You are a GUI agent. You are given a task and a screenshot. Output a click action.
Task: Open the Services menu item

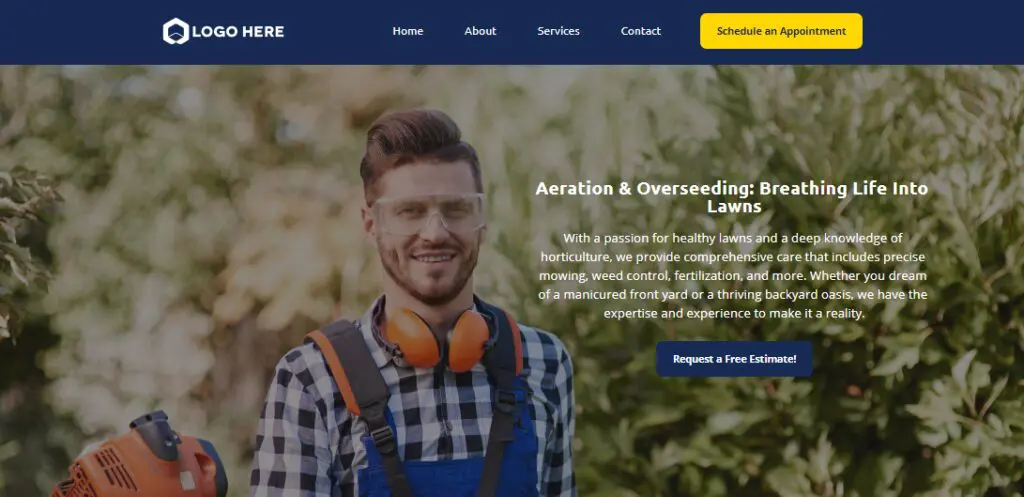558,31
